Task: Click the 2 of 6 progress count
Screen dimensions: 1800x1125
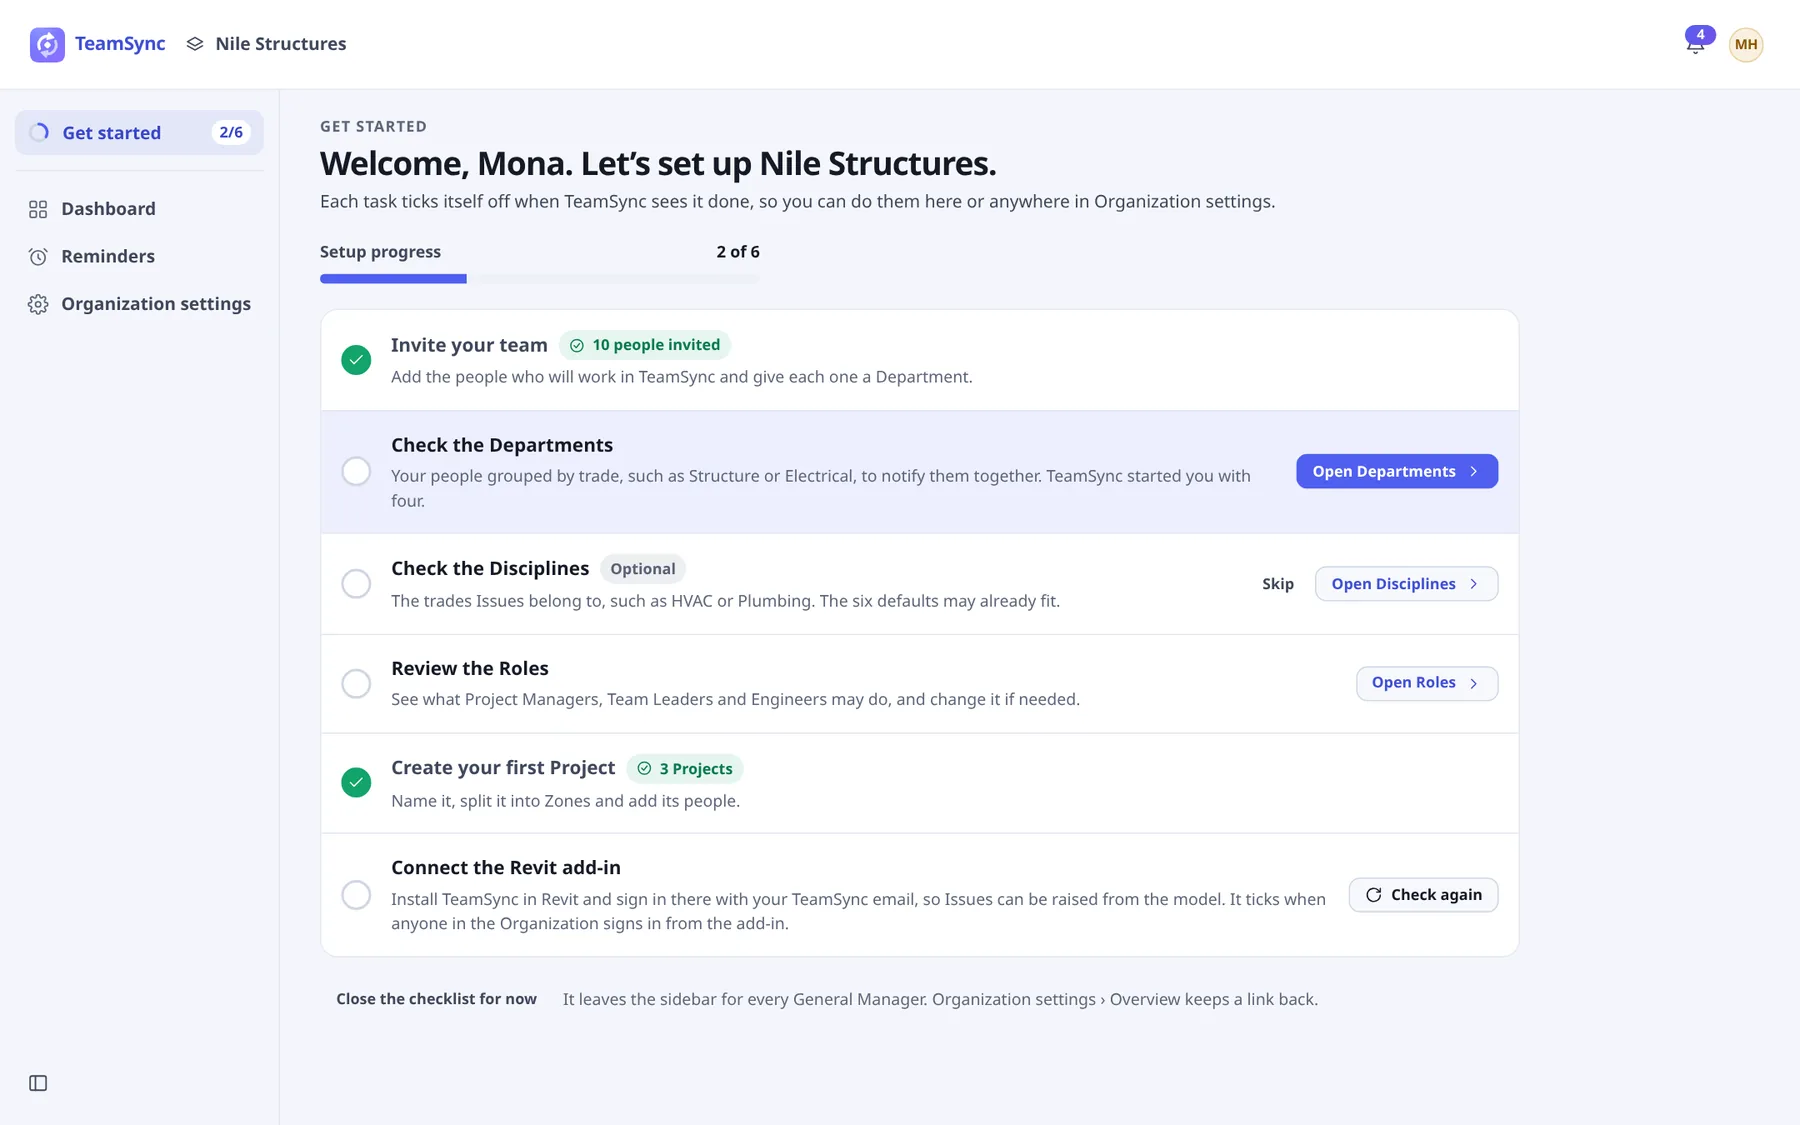Action: 738,252
